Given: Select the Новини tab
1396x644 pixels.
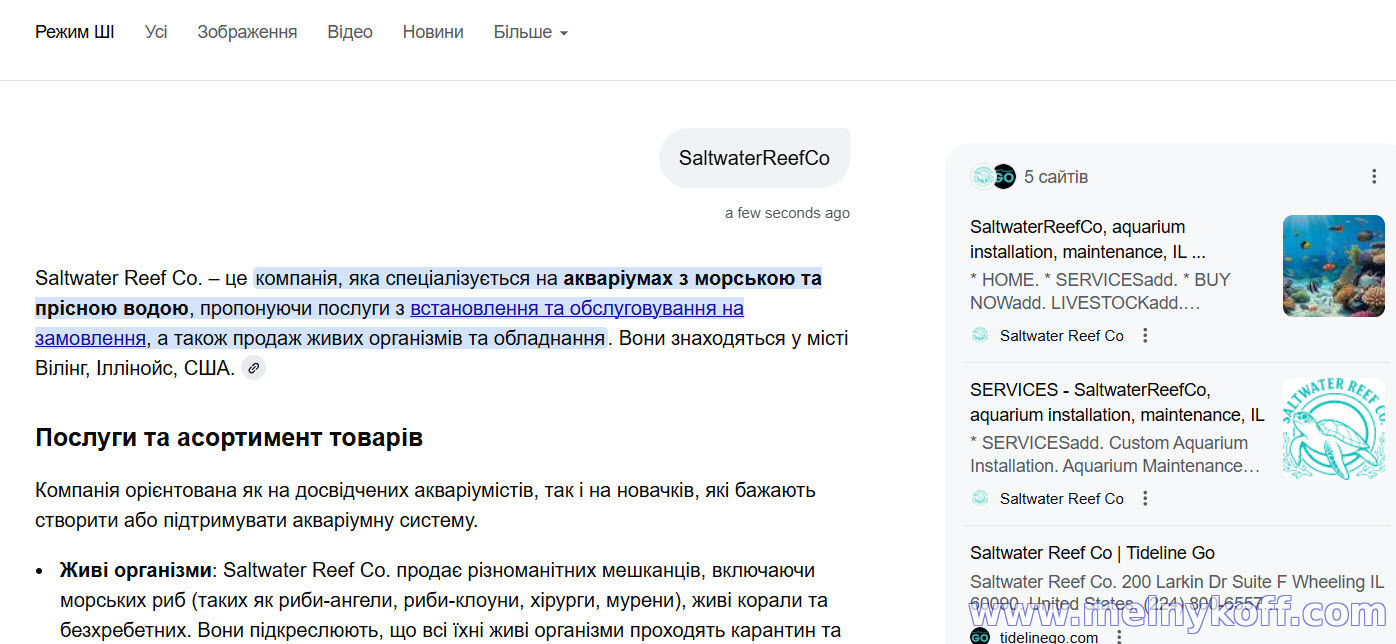Looking at the screenshot, I should point(433,32).
